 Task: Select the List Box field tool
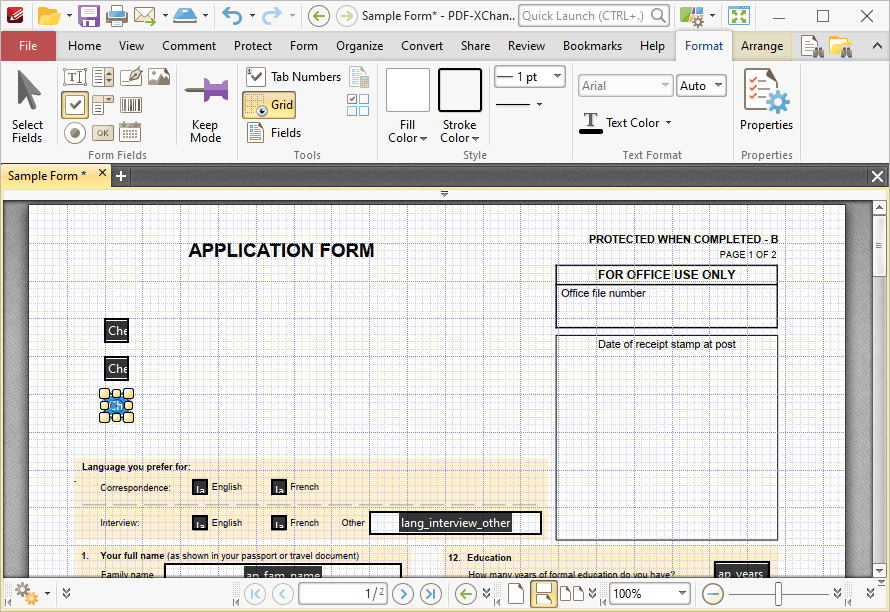pyautogui.click(x=103, y=77)
